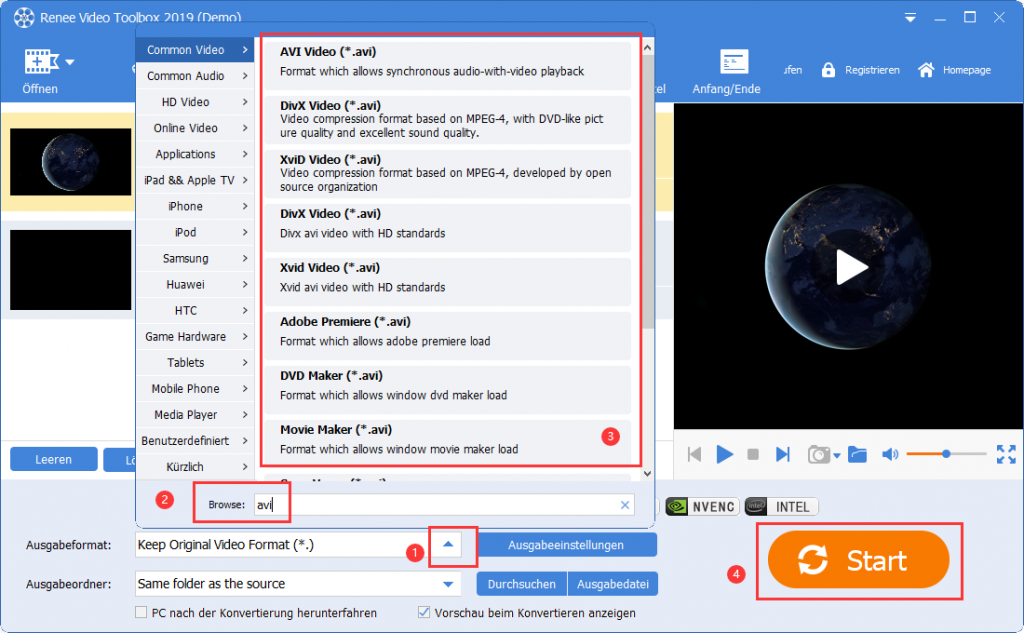Open Benutzerdefiniert category
The image size is (1024, 633).
(195, 441)
